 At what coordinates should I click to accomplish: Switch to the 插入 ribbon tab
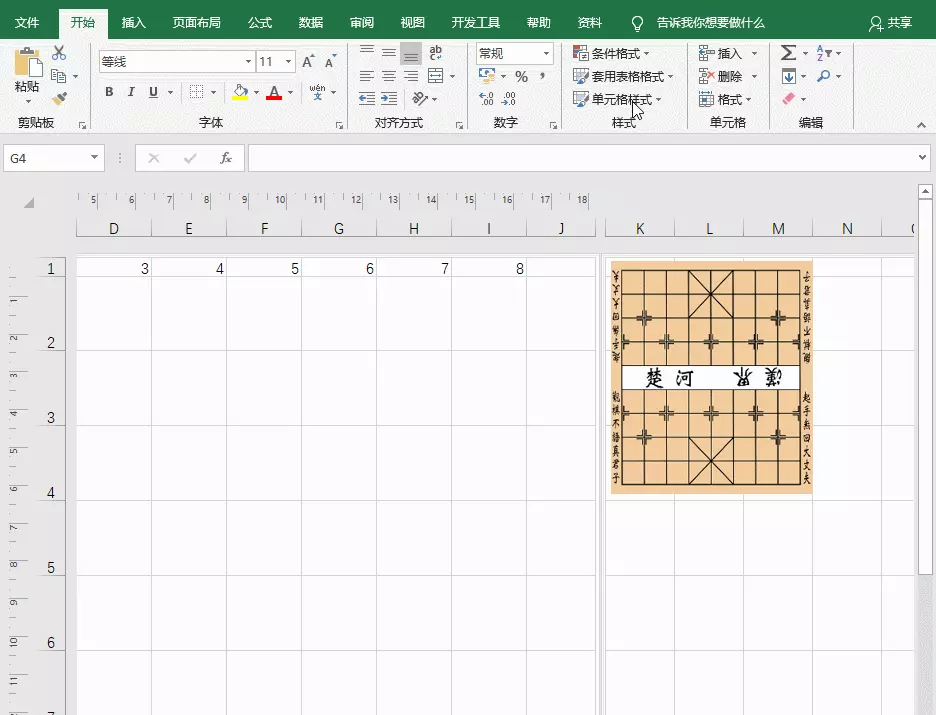pyautogui.click(x=136, y=22)
